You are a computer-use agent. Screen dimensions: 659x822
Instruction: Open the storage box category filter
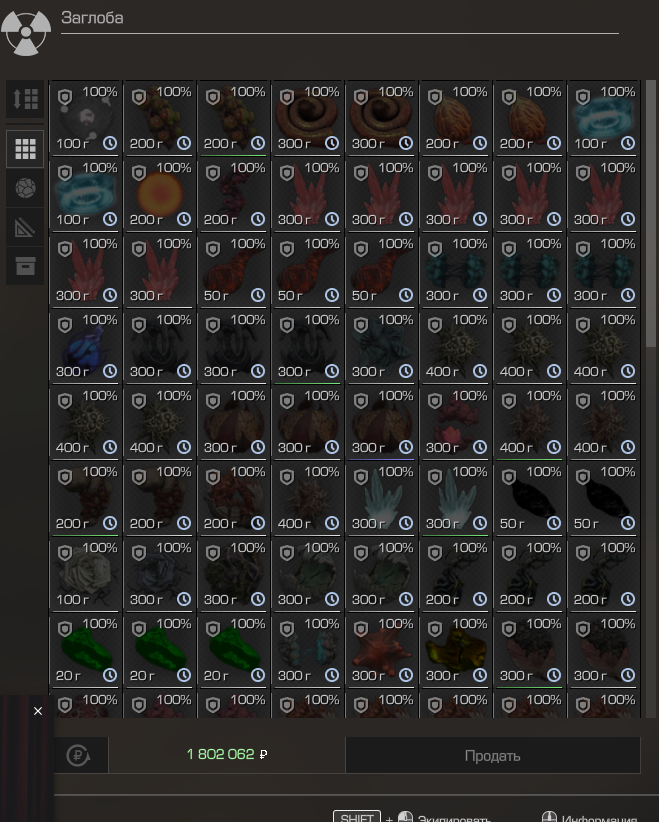point(25,266)
